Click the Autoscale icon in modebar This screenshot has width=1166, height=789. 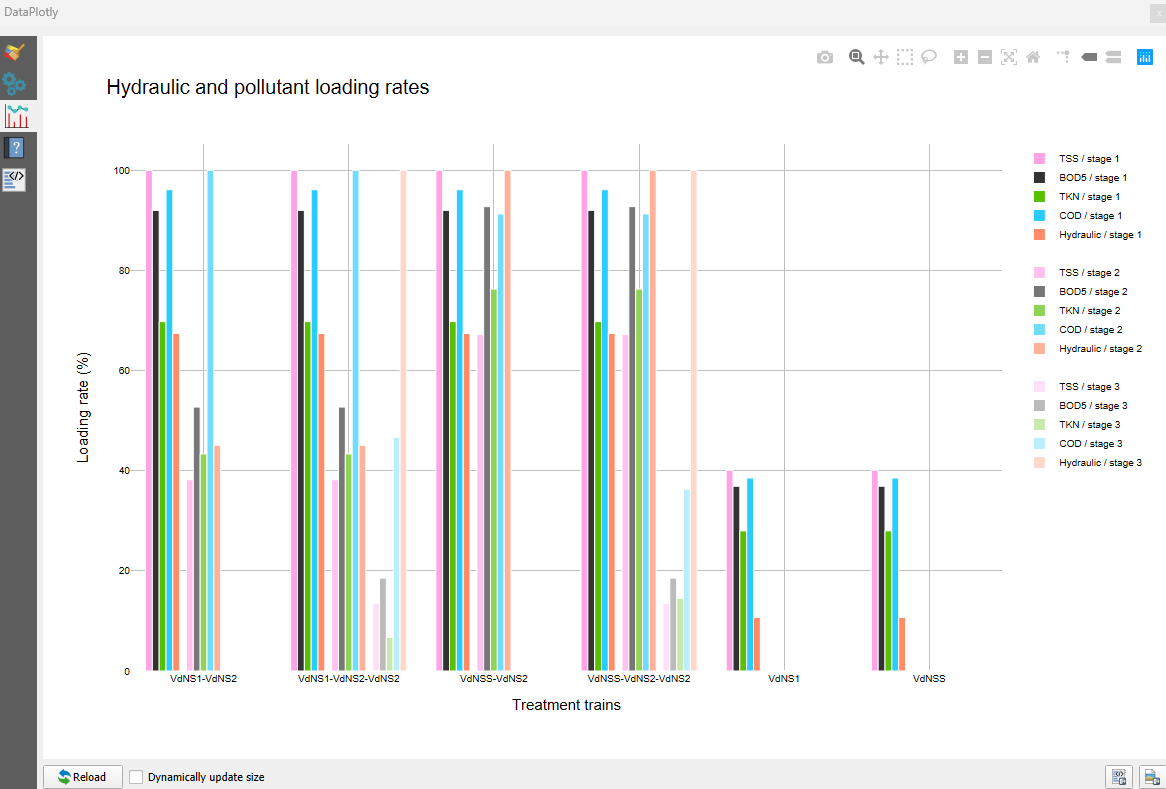pyautogui.click(x=1009, y=58)
